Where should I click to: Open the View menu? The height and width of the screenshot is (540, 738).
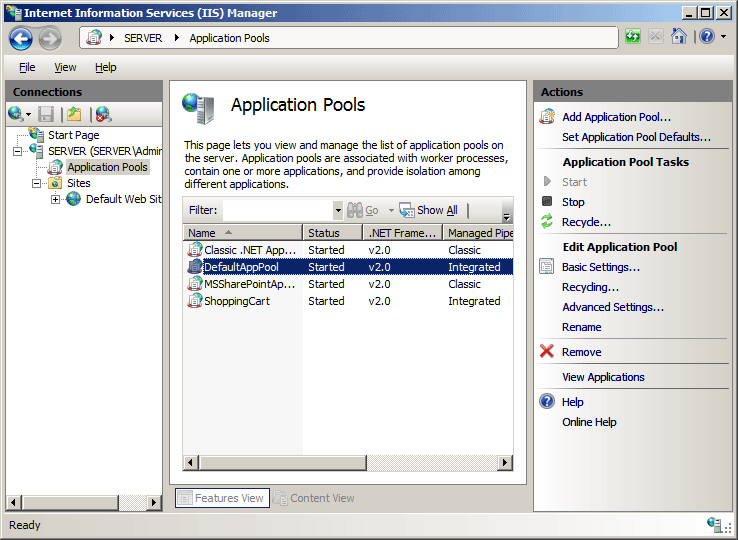pyautogui.click(x=65, y=67)
